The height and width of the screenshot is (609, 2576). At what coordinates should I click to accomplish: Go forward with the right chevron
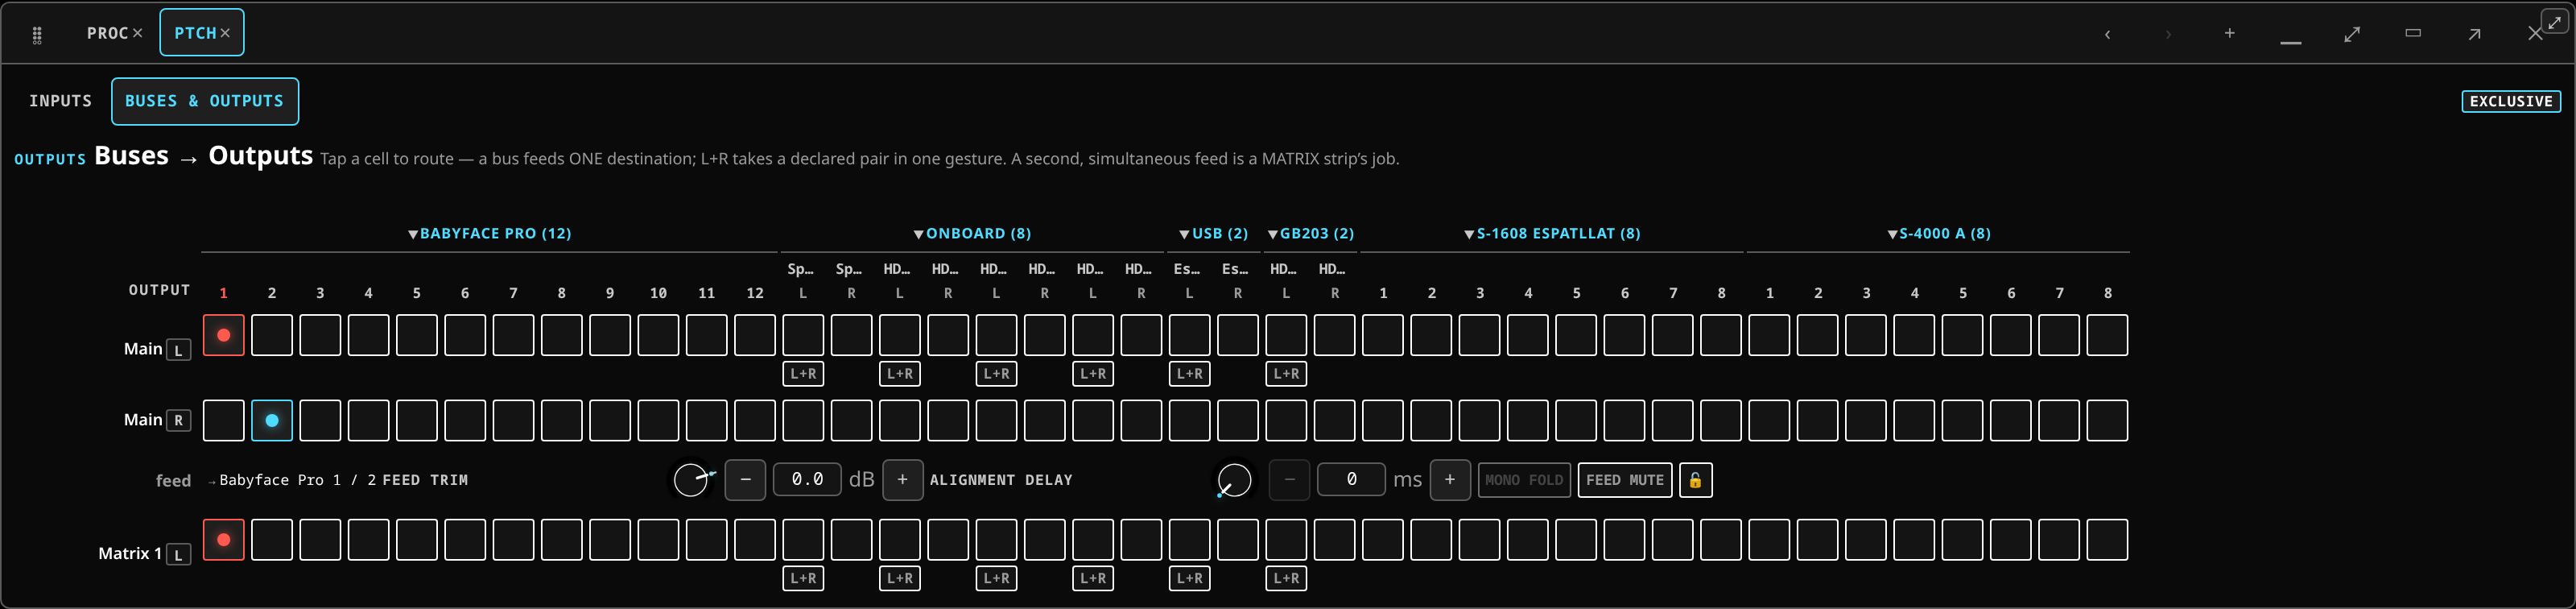[x=2168, y=34]
